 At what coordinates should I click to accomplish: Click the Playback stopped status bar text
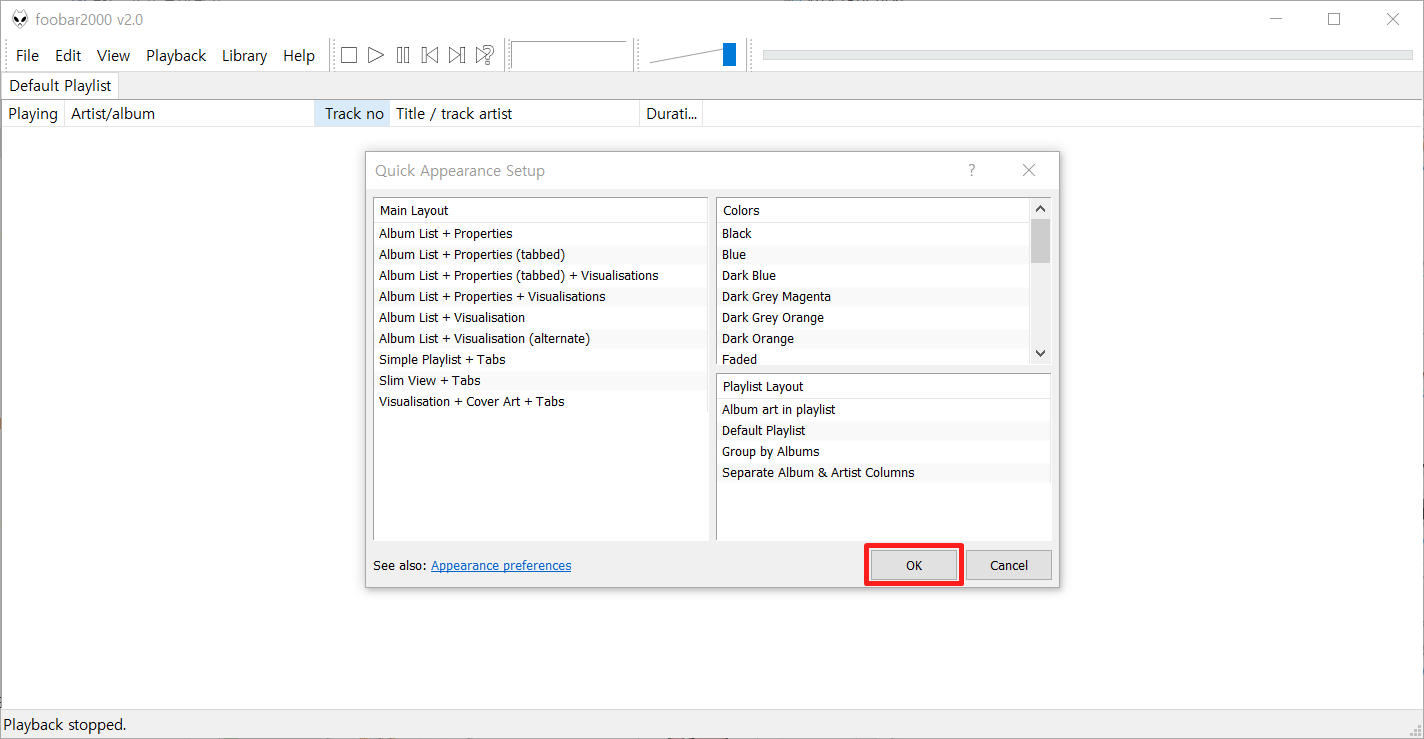[65, 725]
